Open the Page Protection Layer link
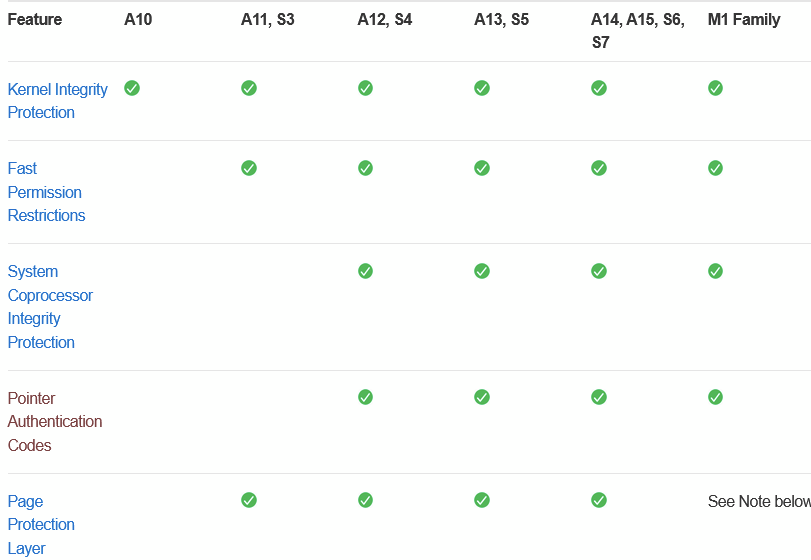The width and height of the screenshot is (811, 560). [x=41, y=525]
